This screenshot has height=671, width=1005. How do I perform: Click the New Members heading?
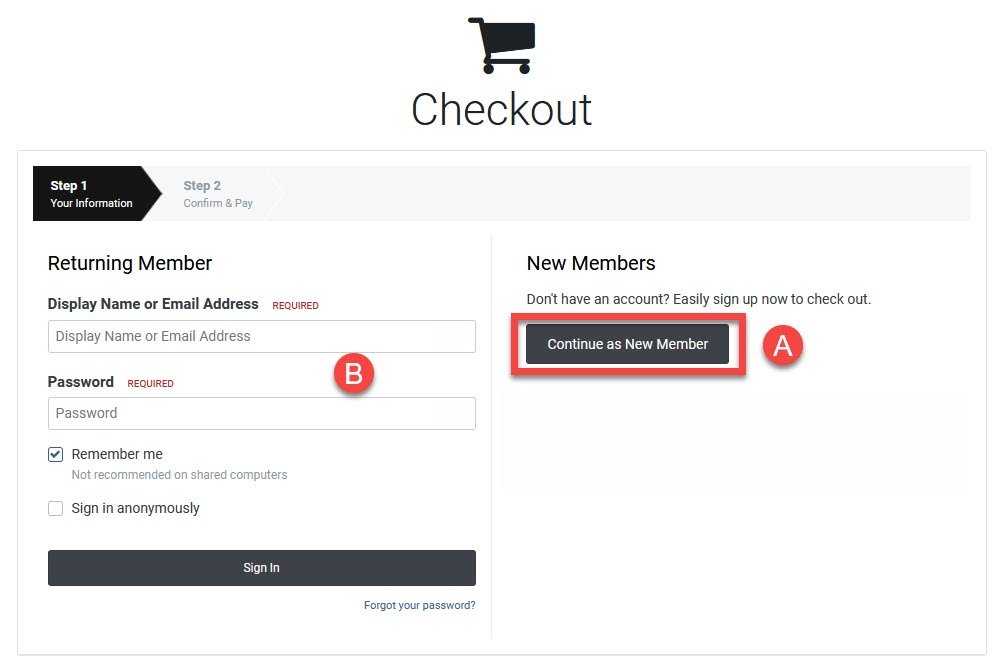coord(591,264)
